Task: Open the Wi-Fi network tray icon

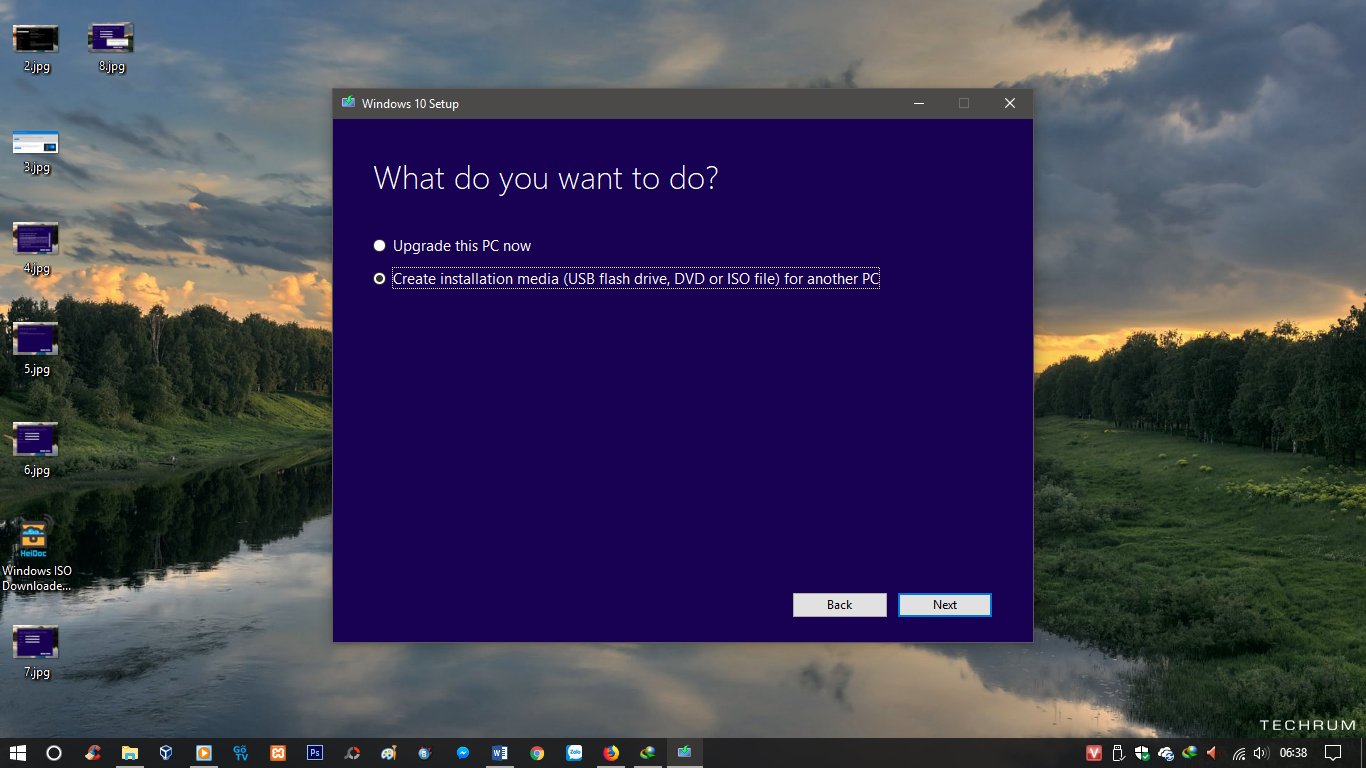Action: pos(1239,753)
